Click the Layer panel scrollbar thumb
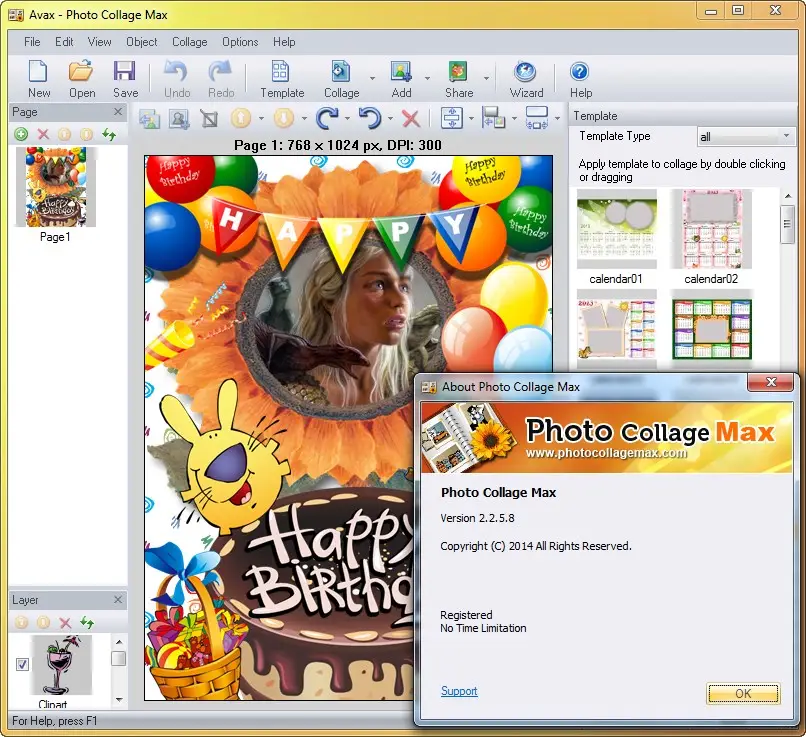Viewport: 806px width, 737px height. [119, 658]
